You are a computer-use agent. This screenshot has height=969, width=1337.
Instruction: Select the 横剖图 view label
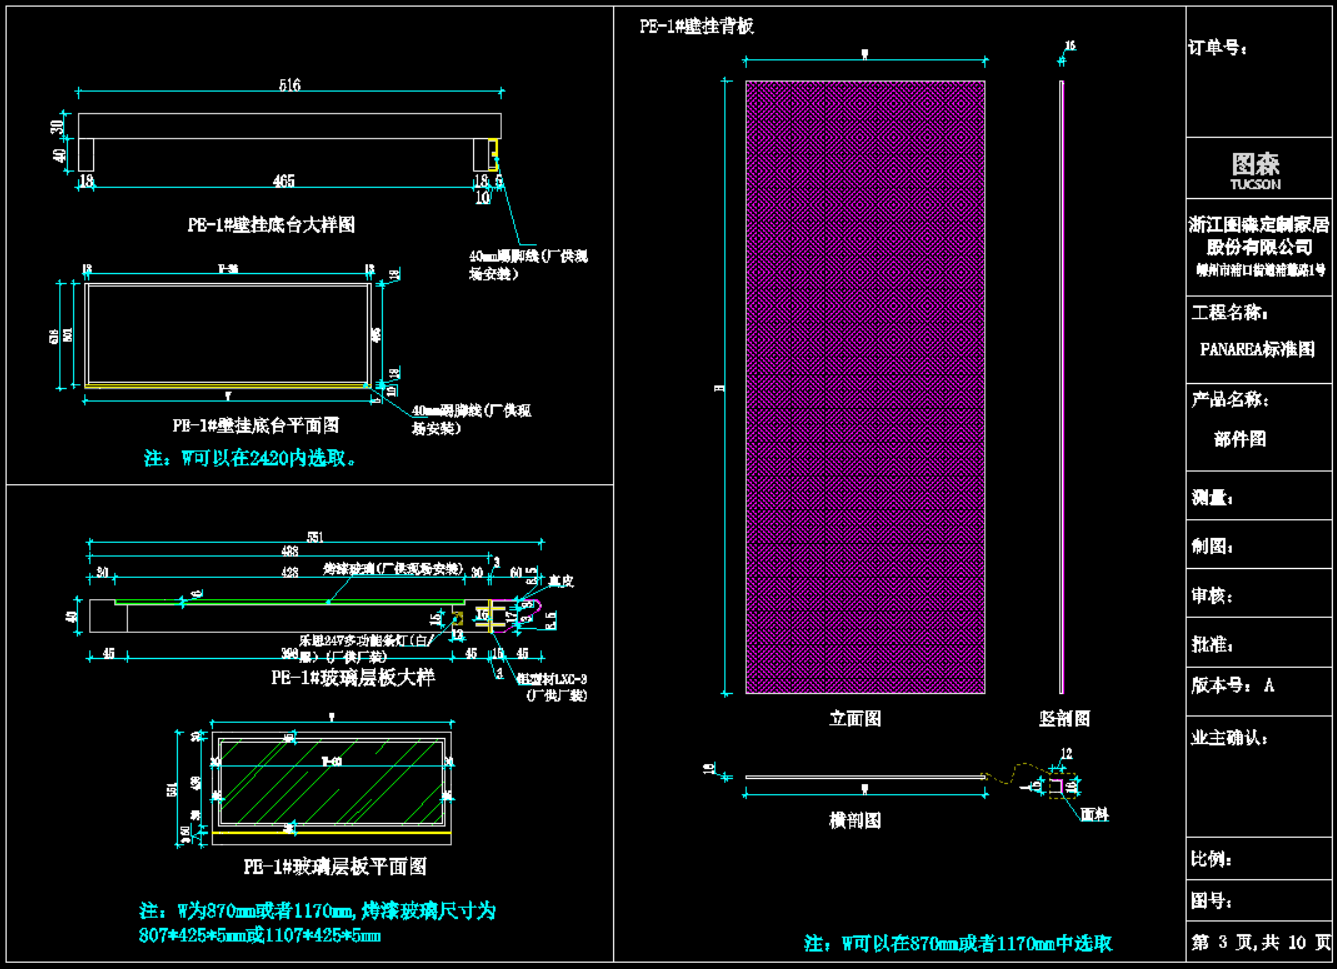855,820
